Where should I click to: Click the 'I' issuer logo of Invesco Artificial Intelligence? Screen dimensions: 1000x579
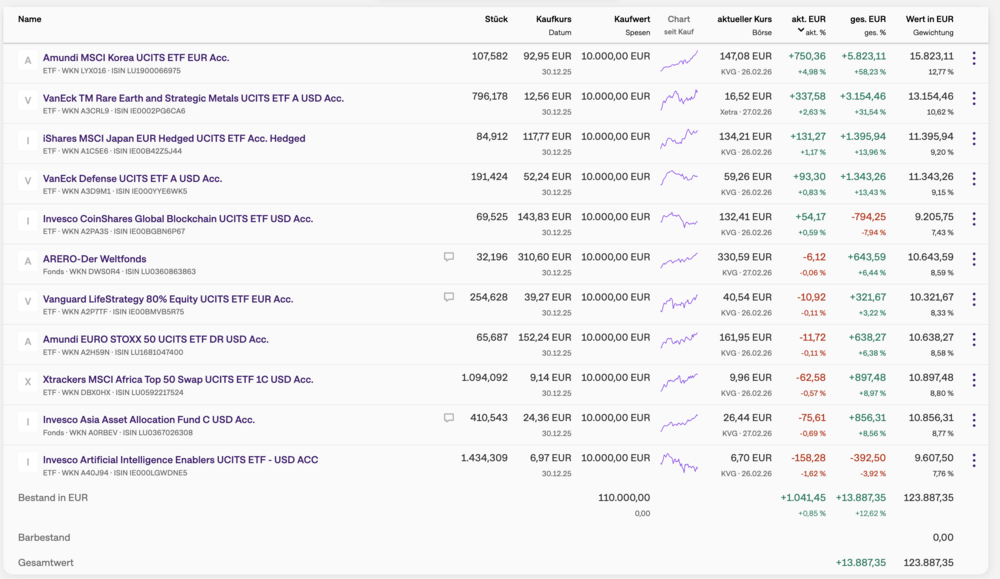coord(27,462)
